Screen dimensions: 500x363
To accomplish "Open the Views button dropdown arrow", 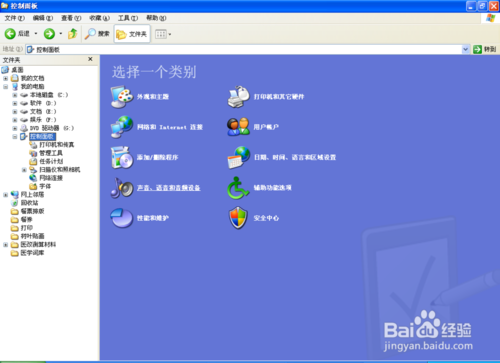I will [169, 34].
